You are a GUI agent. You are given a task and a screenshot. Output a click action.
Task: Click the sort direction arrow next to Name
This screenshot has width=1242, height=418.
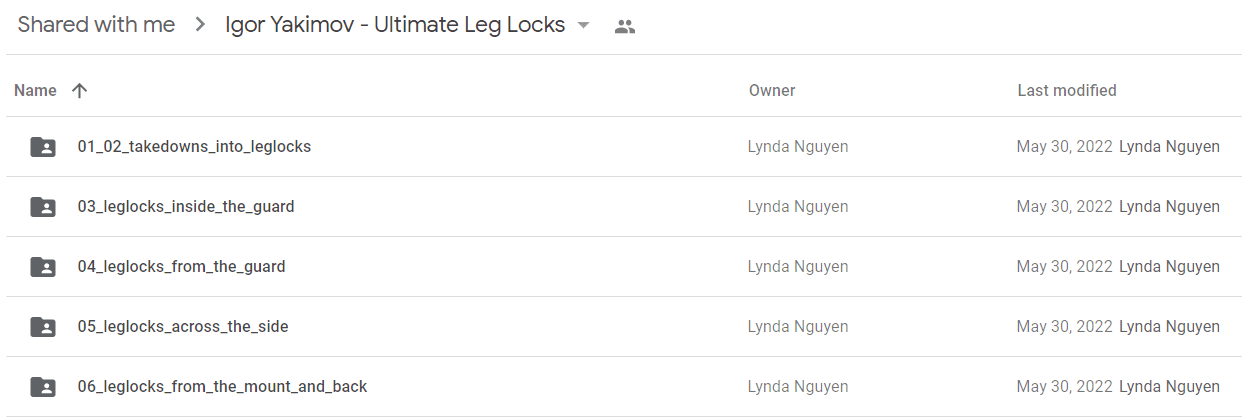[x=80, y=90]
